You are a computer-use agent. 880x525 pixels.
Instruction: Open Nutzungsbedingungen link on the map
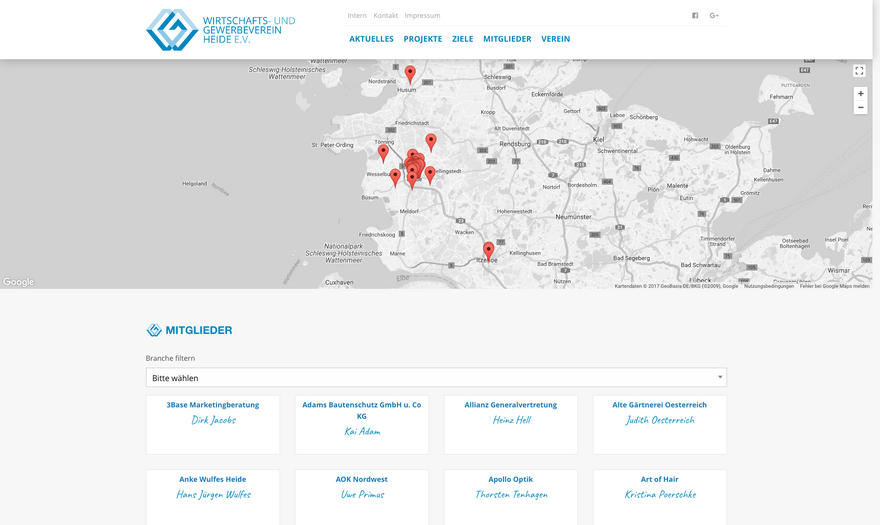click(769, 286)
